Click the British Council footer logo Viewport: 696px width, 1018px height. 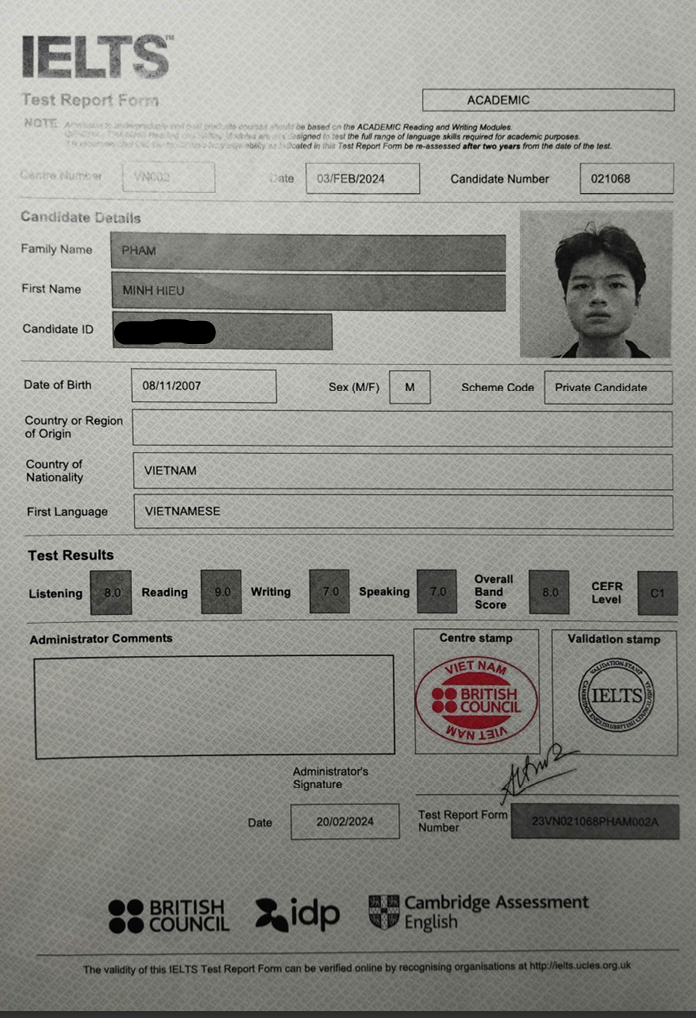[x=168, y=915]
